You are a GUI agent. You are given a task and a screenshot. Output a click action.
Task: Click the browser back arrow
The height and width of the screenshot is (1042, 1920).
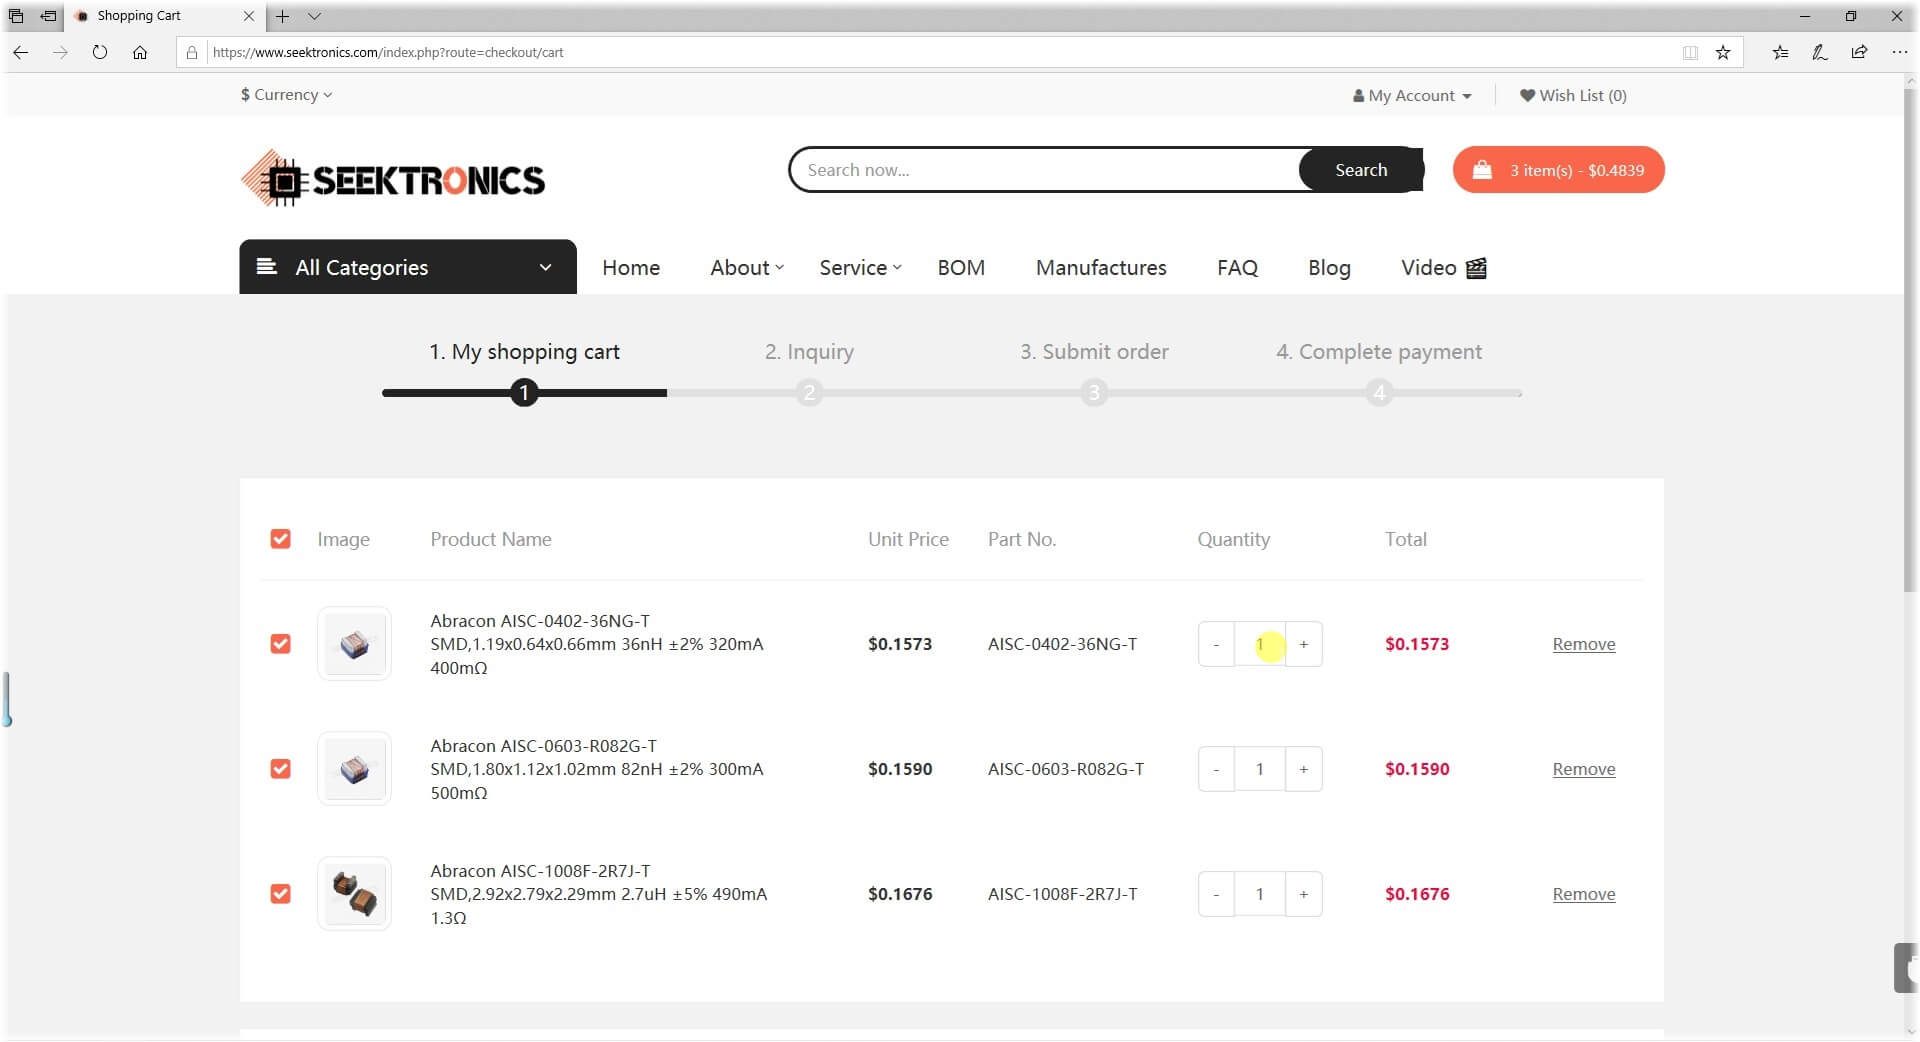(x=20, y=52)
